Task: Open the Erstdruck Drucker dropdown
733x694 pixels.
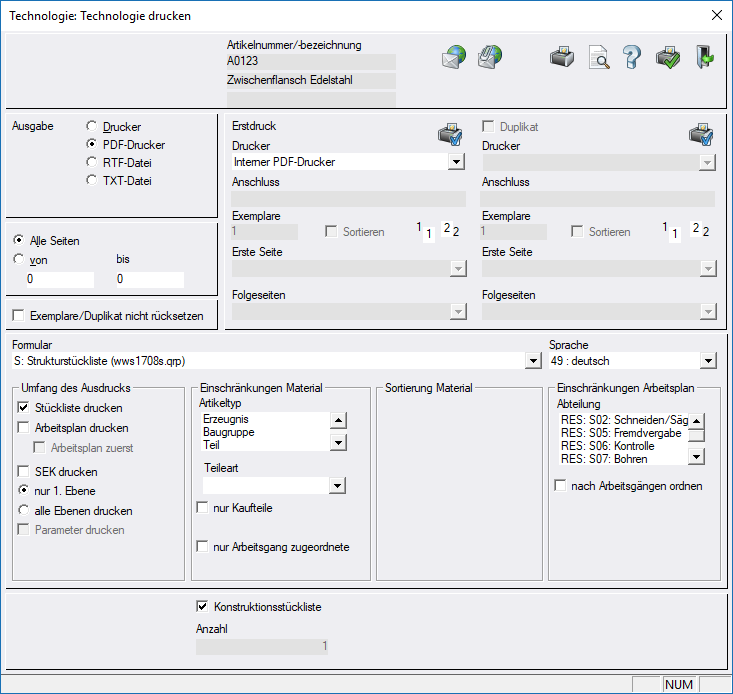Action: point(456,162)
